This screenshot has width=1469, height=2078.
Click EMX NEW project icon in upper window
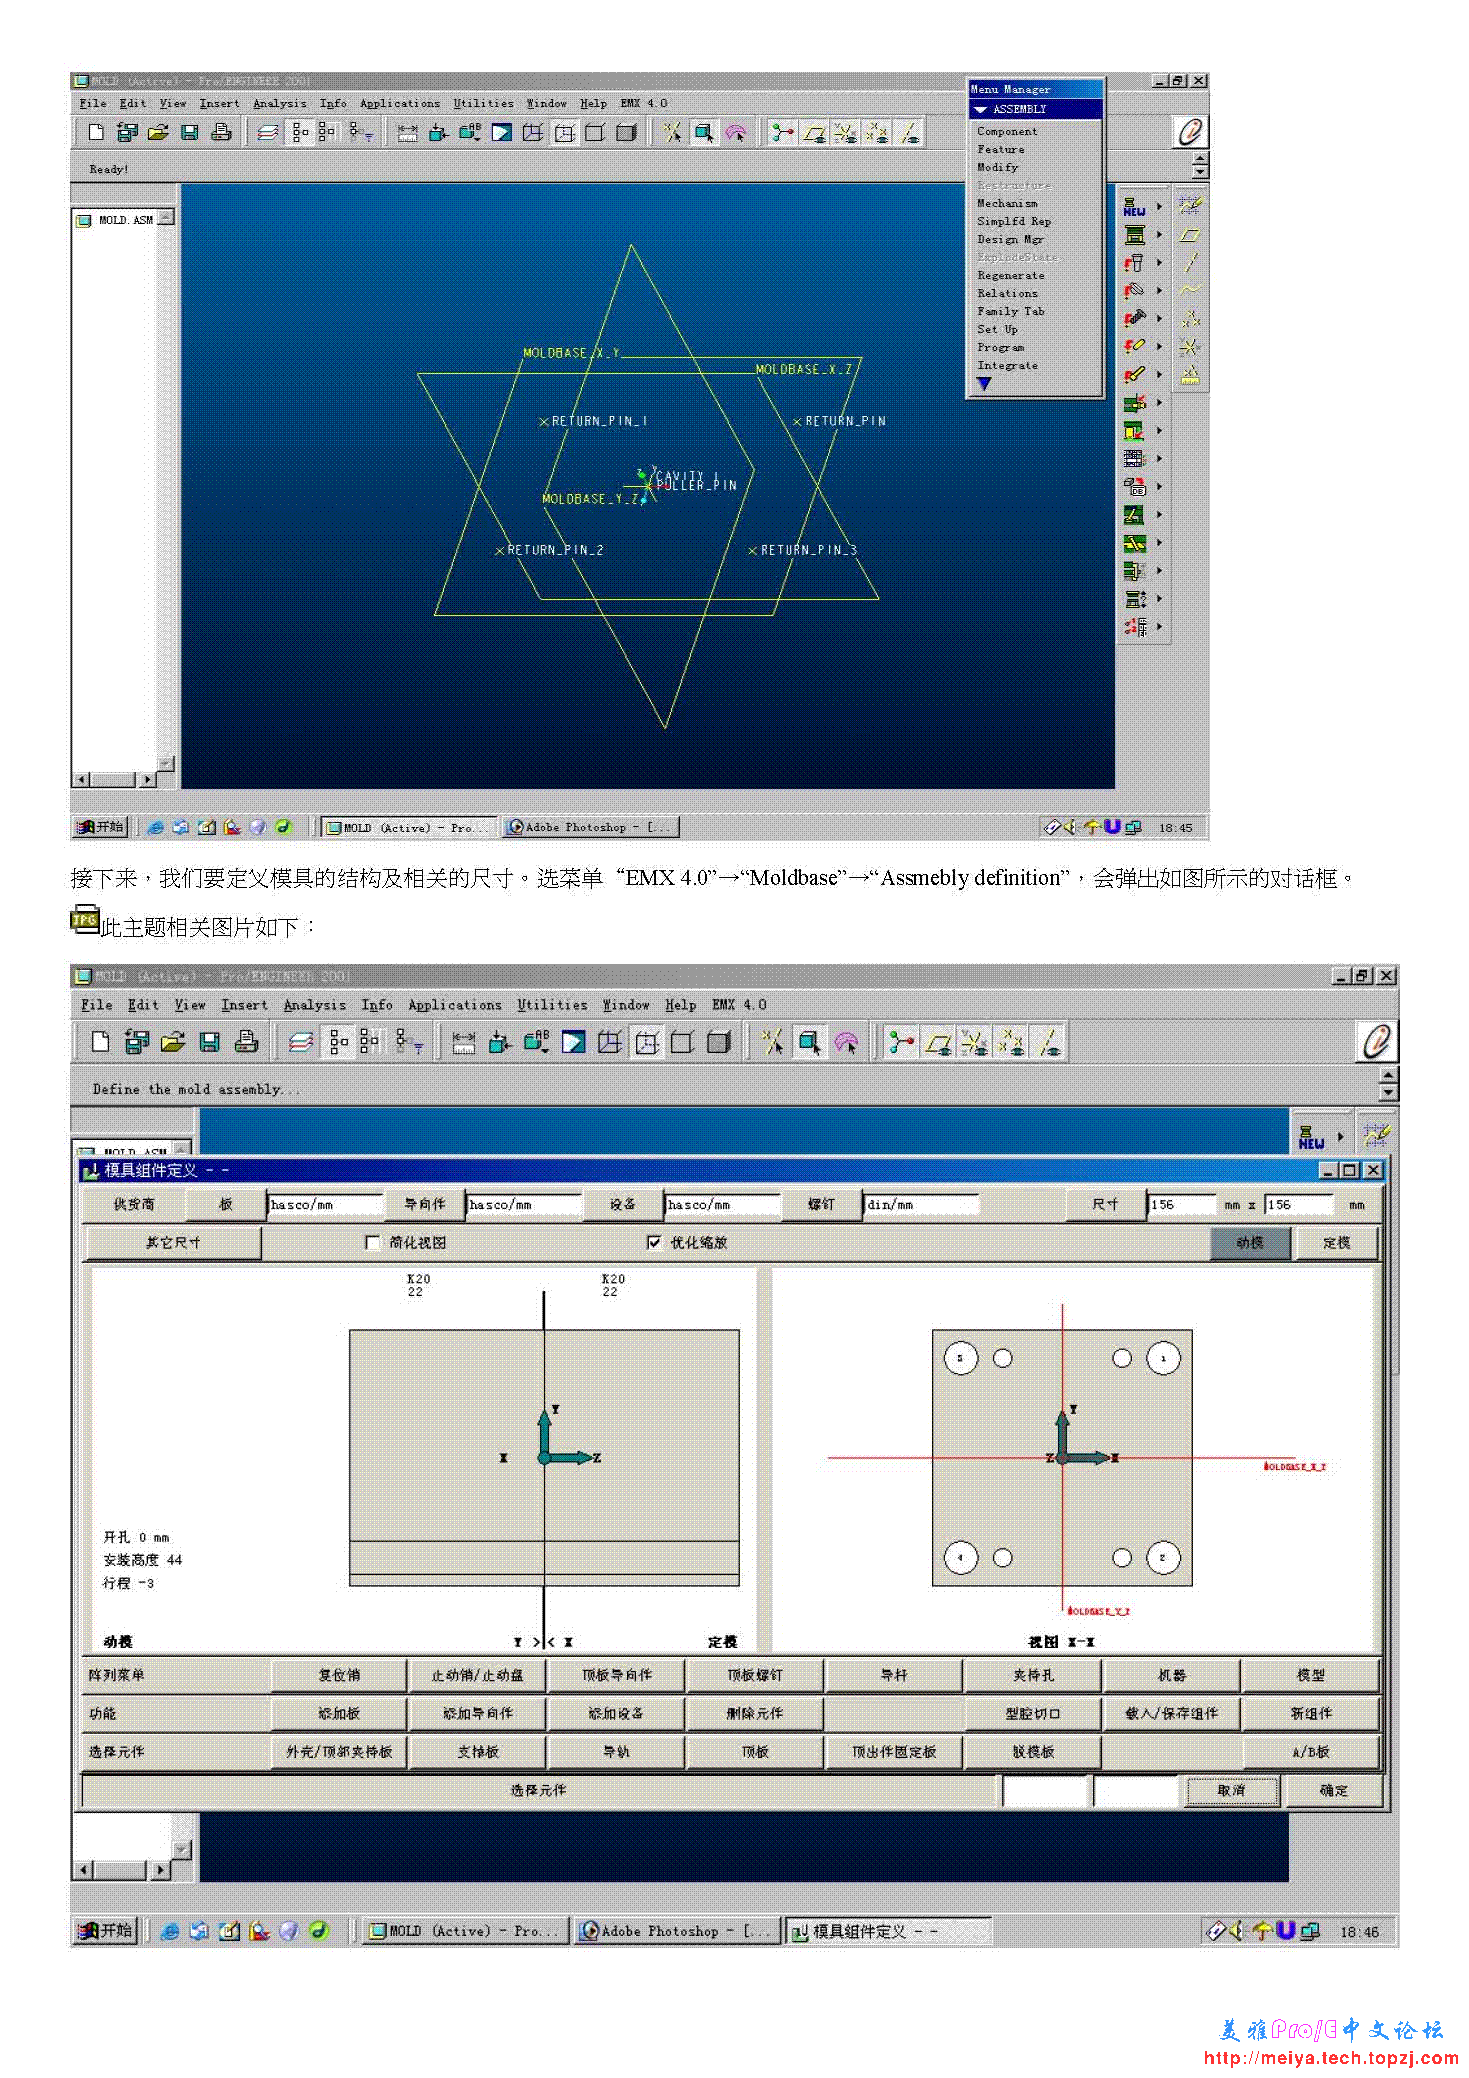pos(1134,207)
